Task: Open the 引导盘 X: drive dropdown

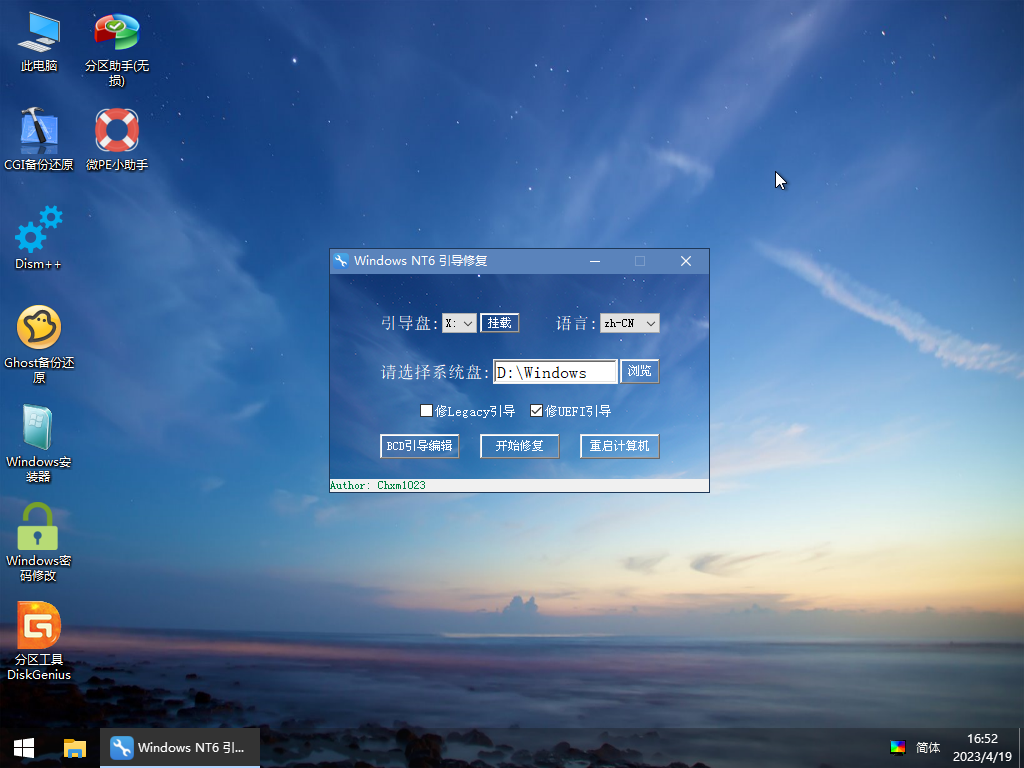Action: tap(459, 323)
